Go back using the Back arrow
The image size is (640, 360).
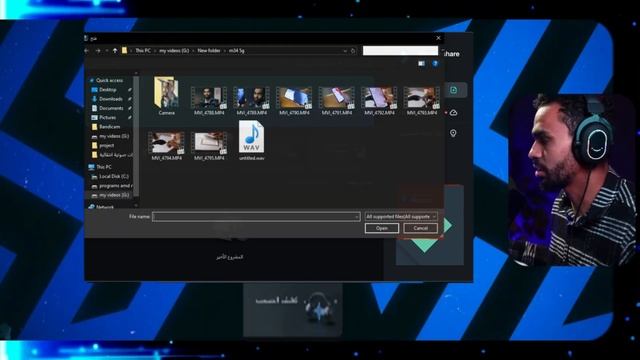click(x=87, y=51)
